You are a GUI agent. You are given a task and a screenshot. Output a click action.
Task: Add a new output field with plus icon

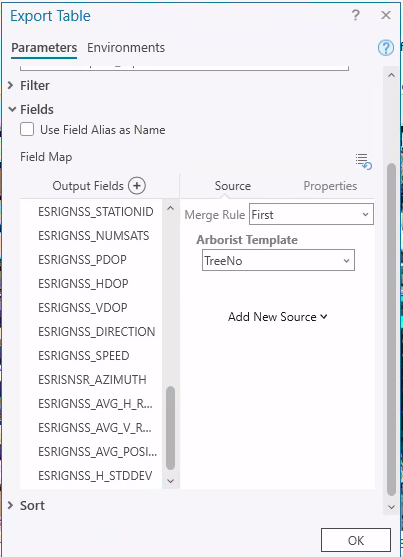(137, 186)
